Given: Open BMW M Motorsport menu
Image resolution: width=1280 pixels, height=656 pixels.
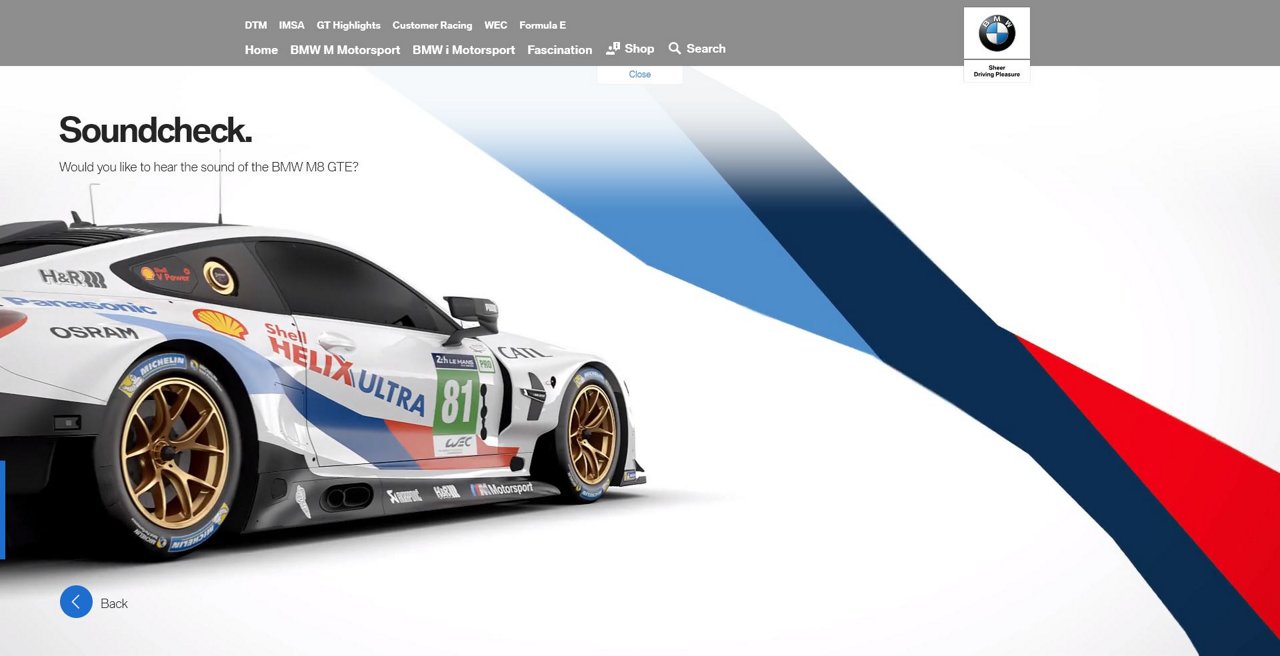Looking at the screenshot, I should [345, 50].
